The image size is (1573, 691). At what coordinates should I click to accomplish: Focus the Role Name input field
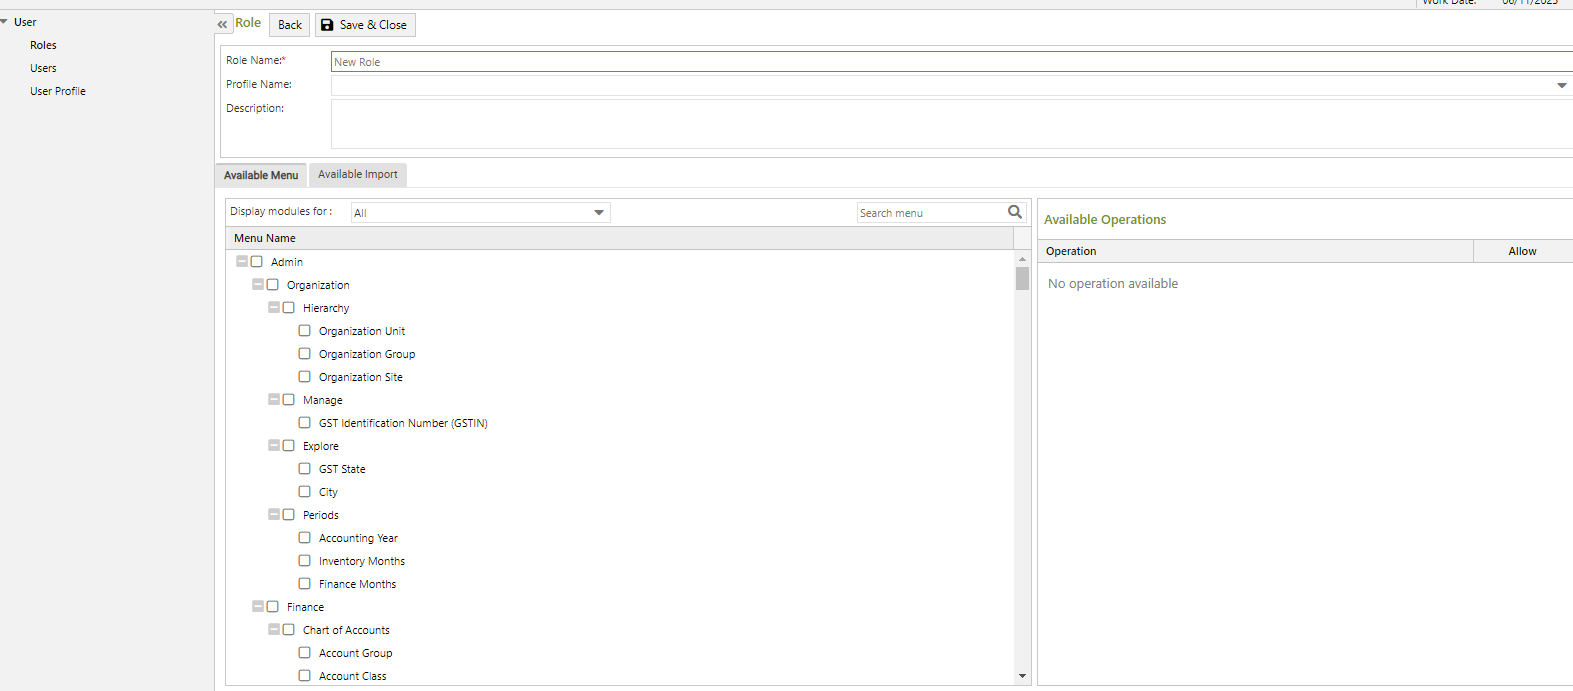pyautogui.click(x=950, y=62)
